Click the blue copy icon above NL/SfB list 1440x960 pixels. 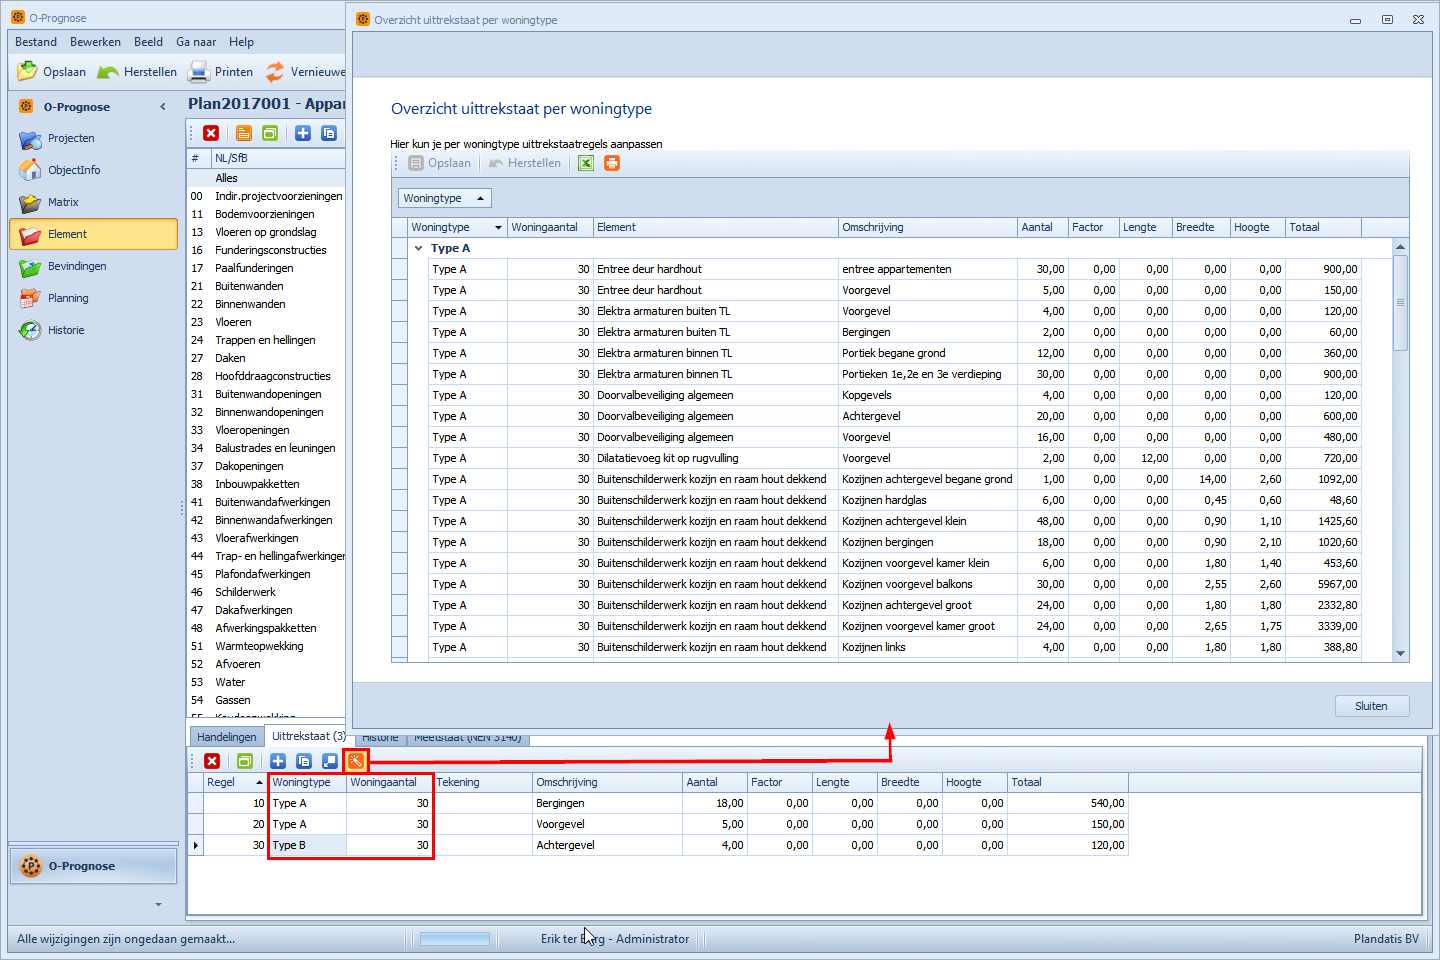tap(329, 133)
